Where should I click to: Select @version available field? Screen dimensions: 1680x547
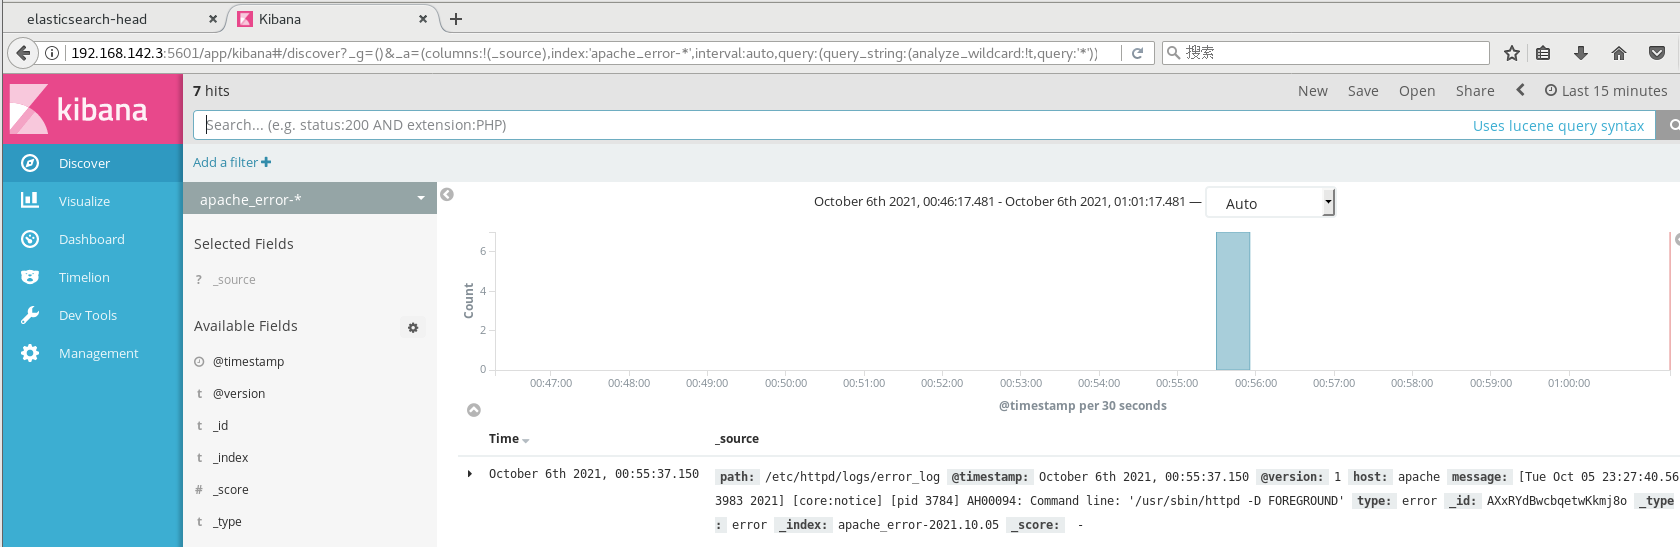[239, 394]
